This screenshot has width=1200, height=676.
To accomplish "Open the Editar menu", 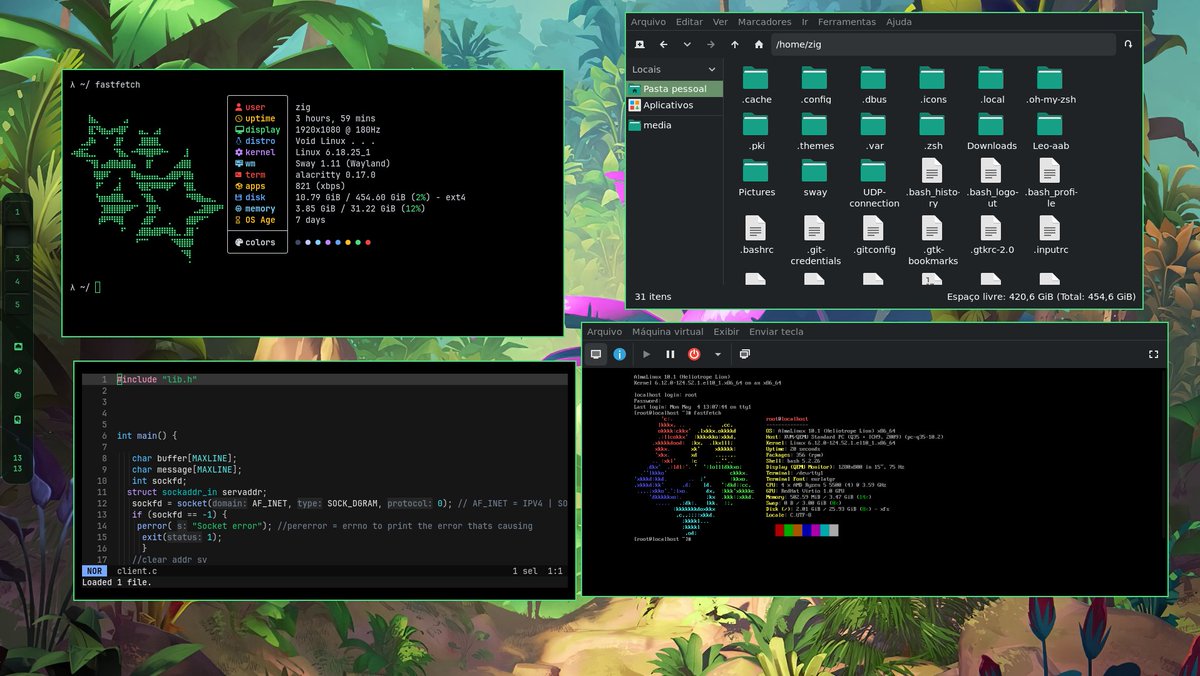I will coord(689,22).
